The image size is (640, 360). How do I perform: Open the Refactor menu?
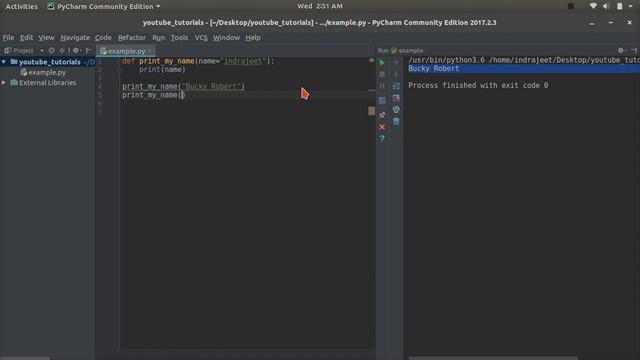coord(131,38)
